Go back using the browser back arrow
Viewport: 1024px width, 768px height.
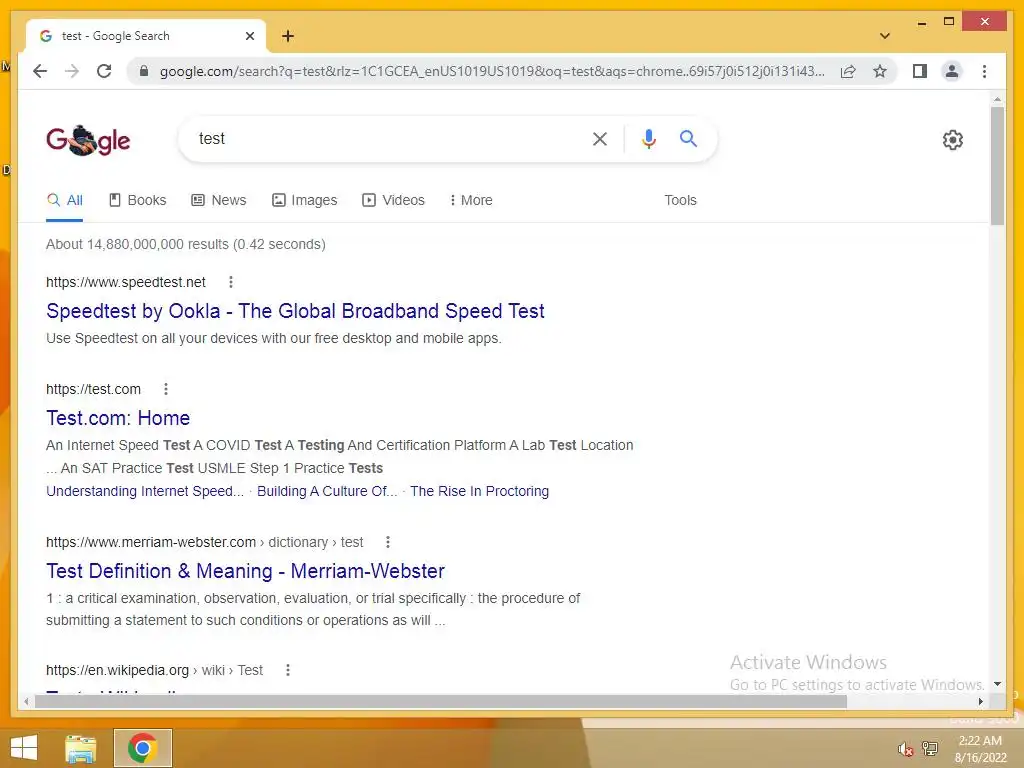click(40, 71)
